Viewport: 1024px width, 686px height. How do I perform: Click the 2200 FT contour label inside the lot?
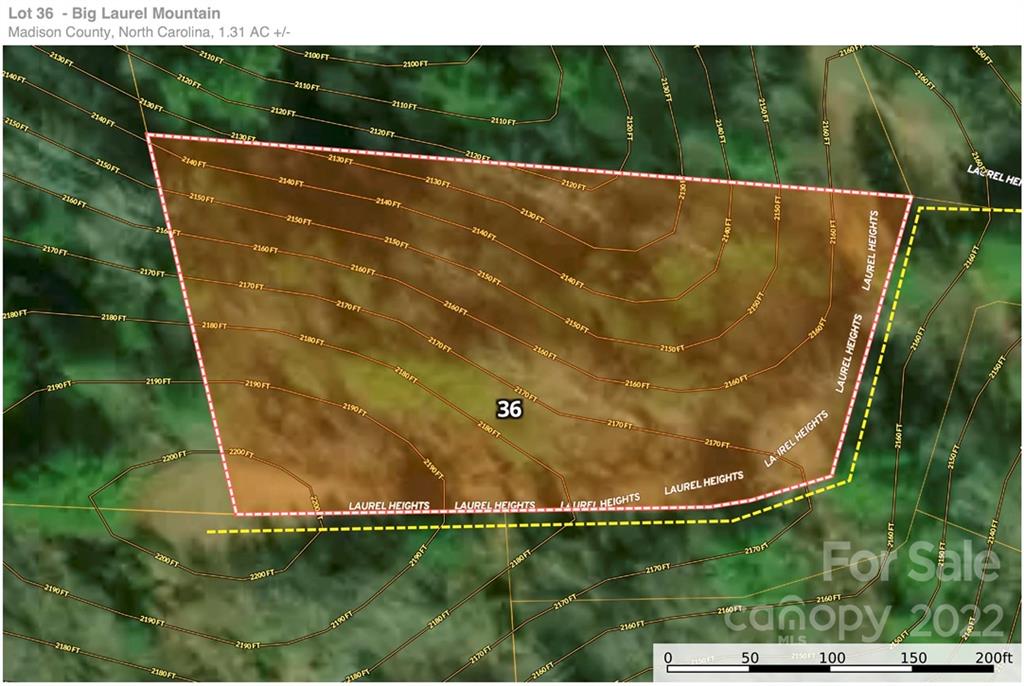[243, 453]
